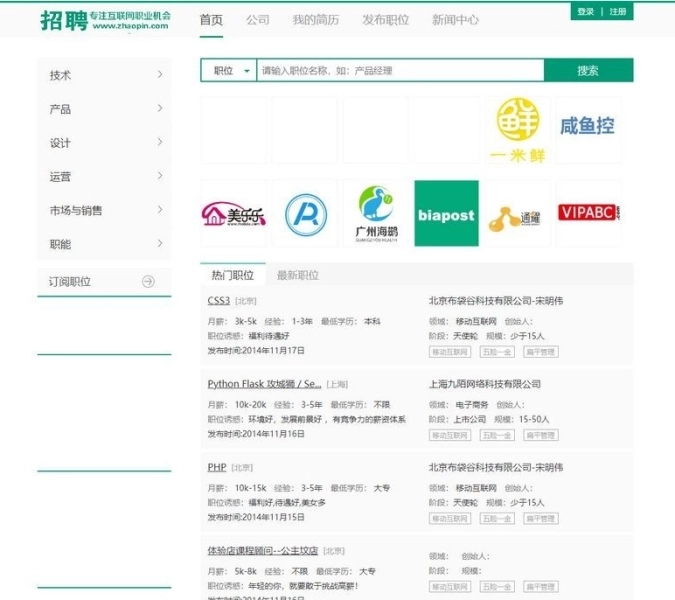675x600 pixels.
Task: Open the 美乐乐 company logo
Action: coord(233,213)
